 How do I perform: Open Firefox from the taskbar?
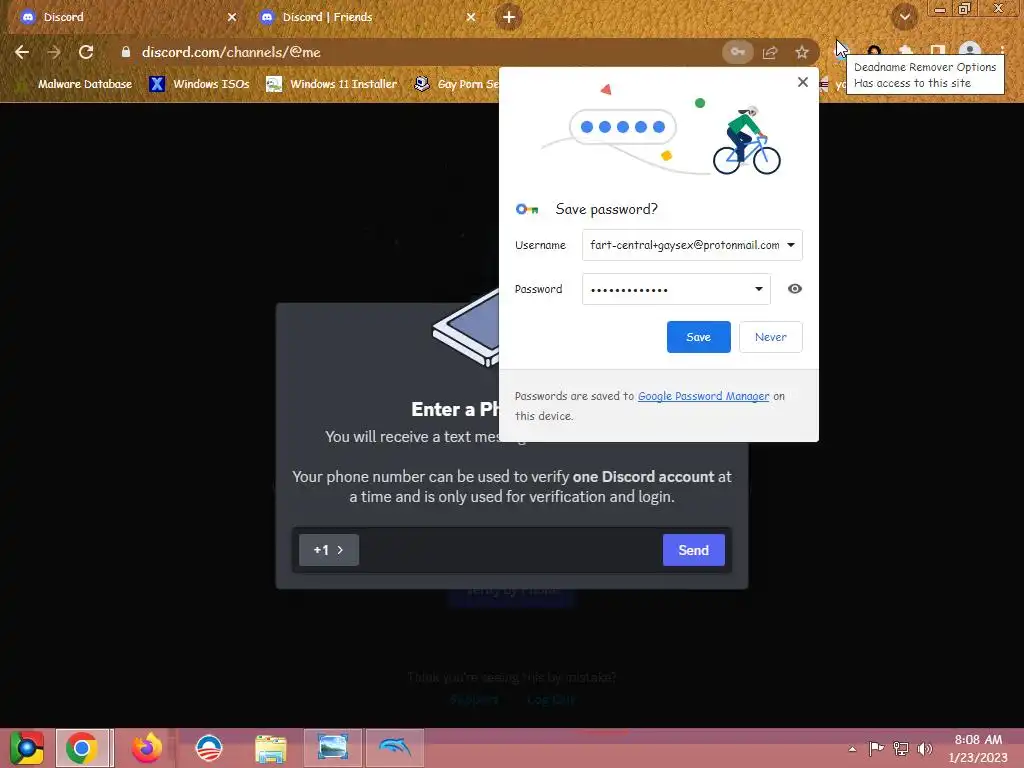pyautogui.click(x=146, y=748)
